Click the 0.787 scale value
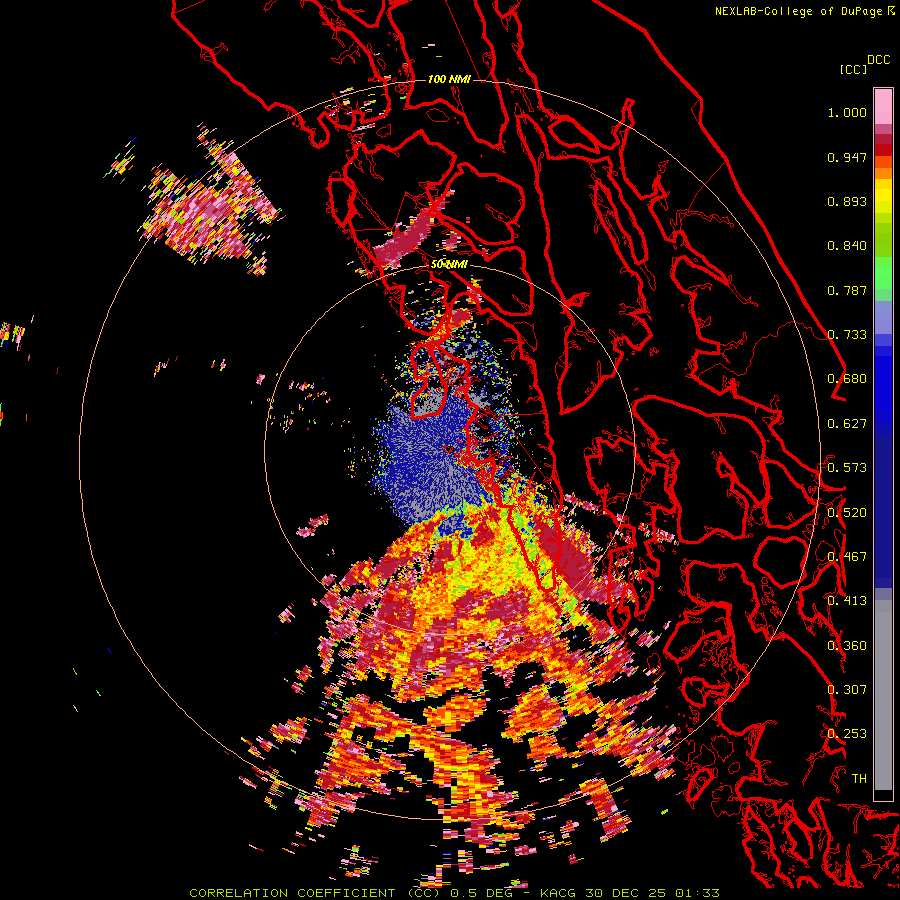 click(847, 290)
